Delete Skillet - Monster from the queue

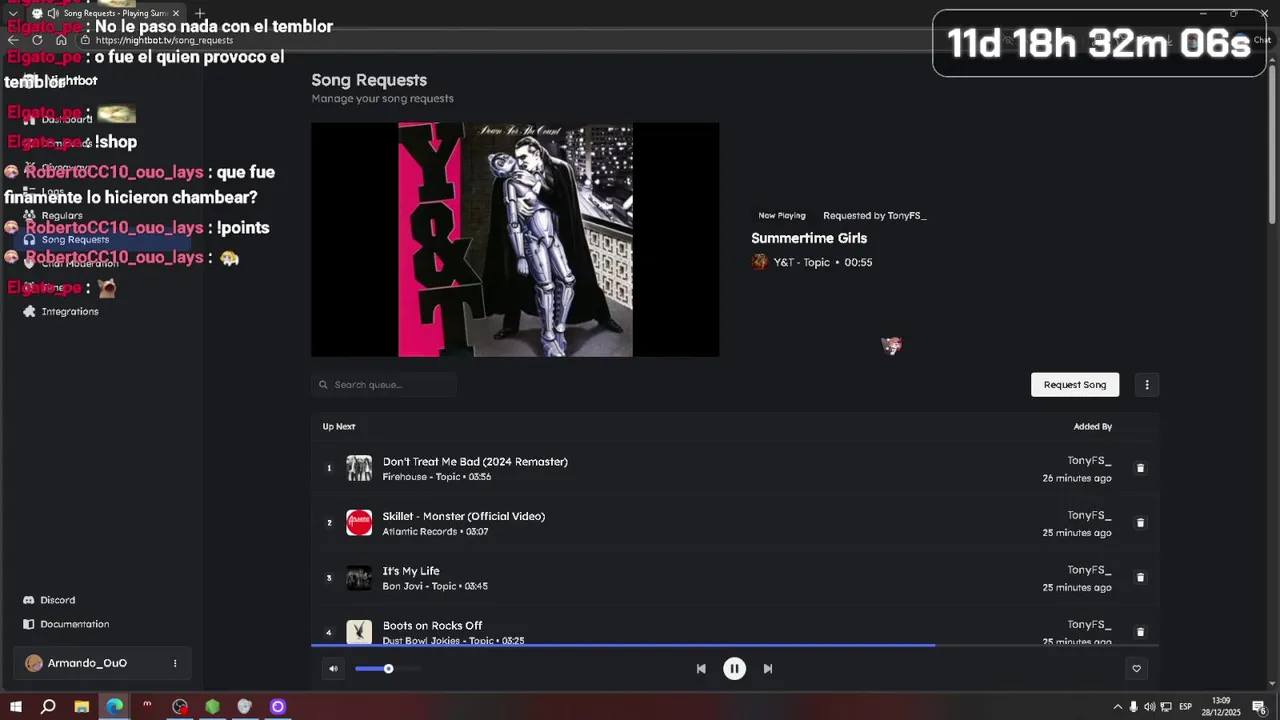coord(1140,523)
